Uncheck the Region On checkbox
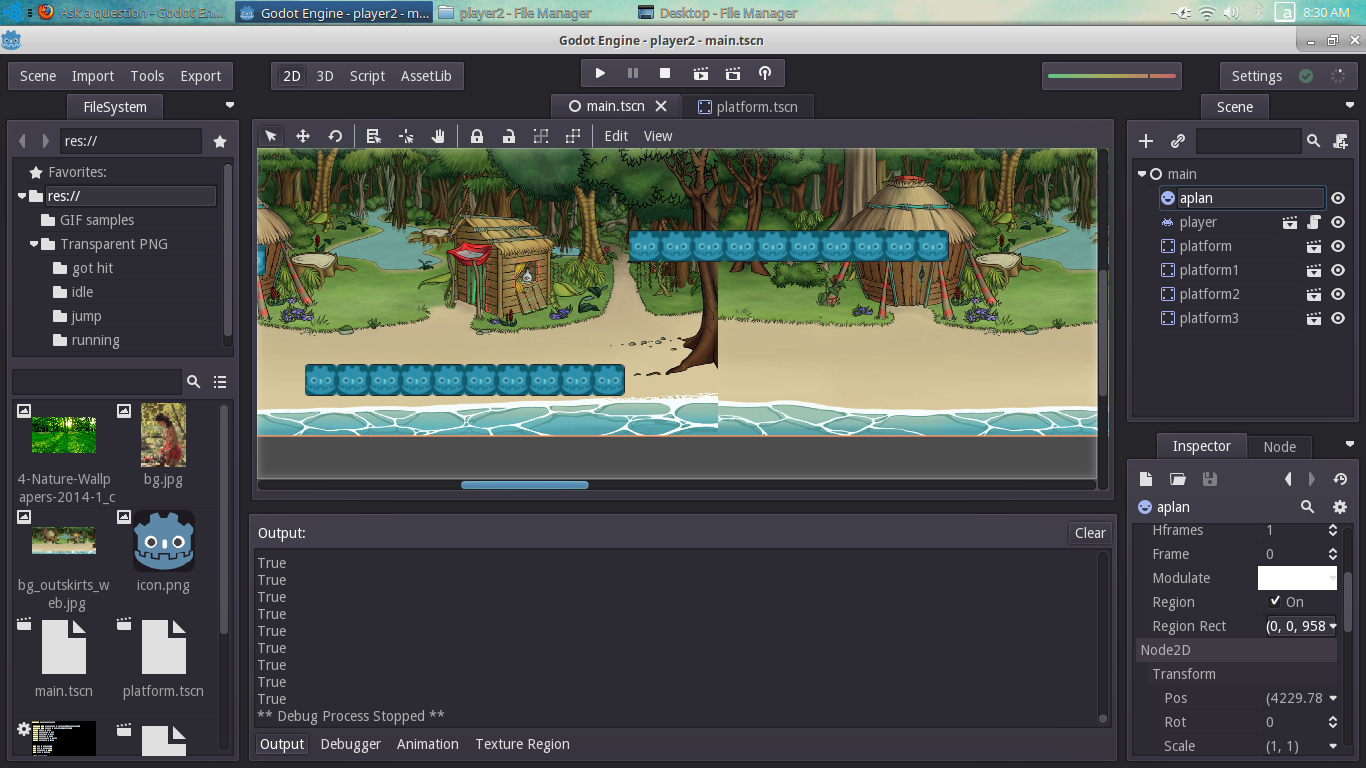Viewport: 1366px width, 768px height. [1275, 602]
